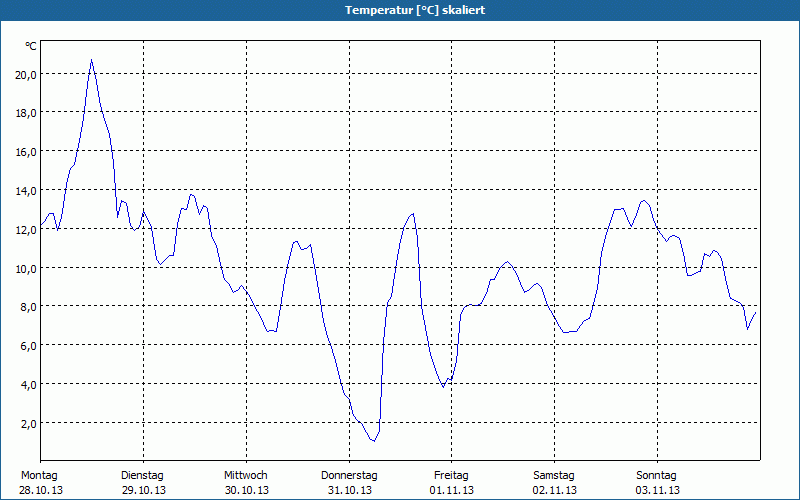Select the Dienstag day label
Screen dimensions: 800x500
[x=142, y=476]
